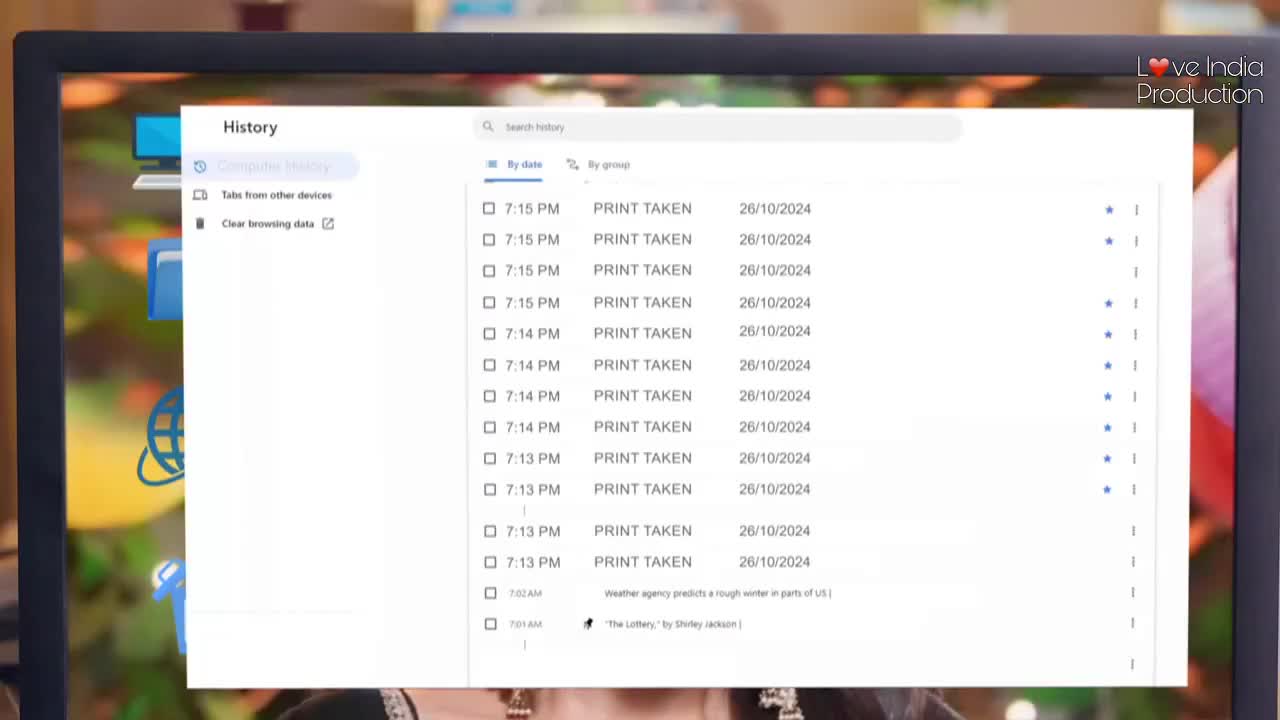Click the By group icon
This screenshot has width=1280, height=720.
(x=572, y=165)
